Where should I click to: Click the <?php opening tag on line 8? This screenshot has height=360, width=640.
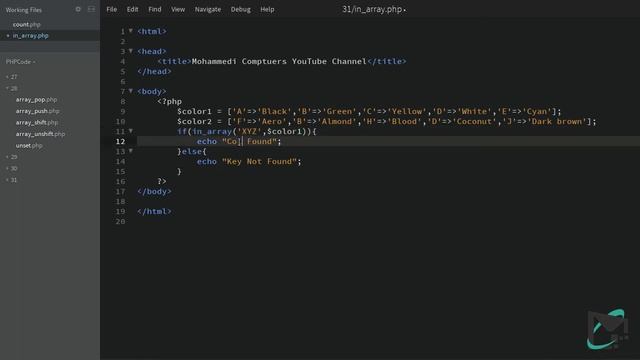pos(169,102)
